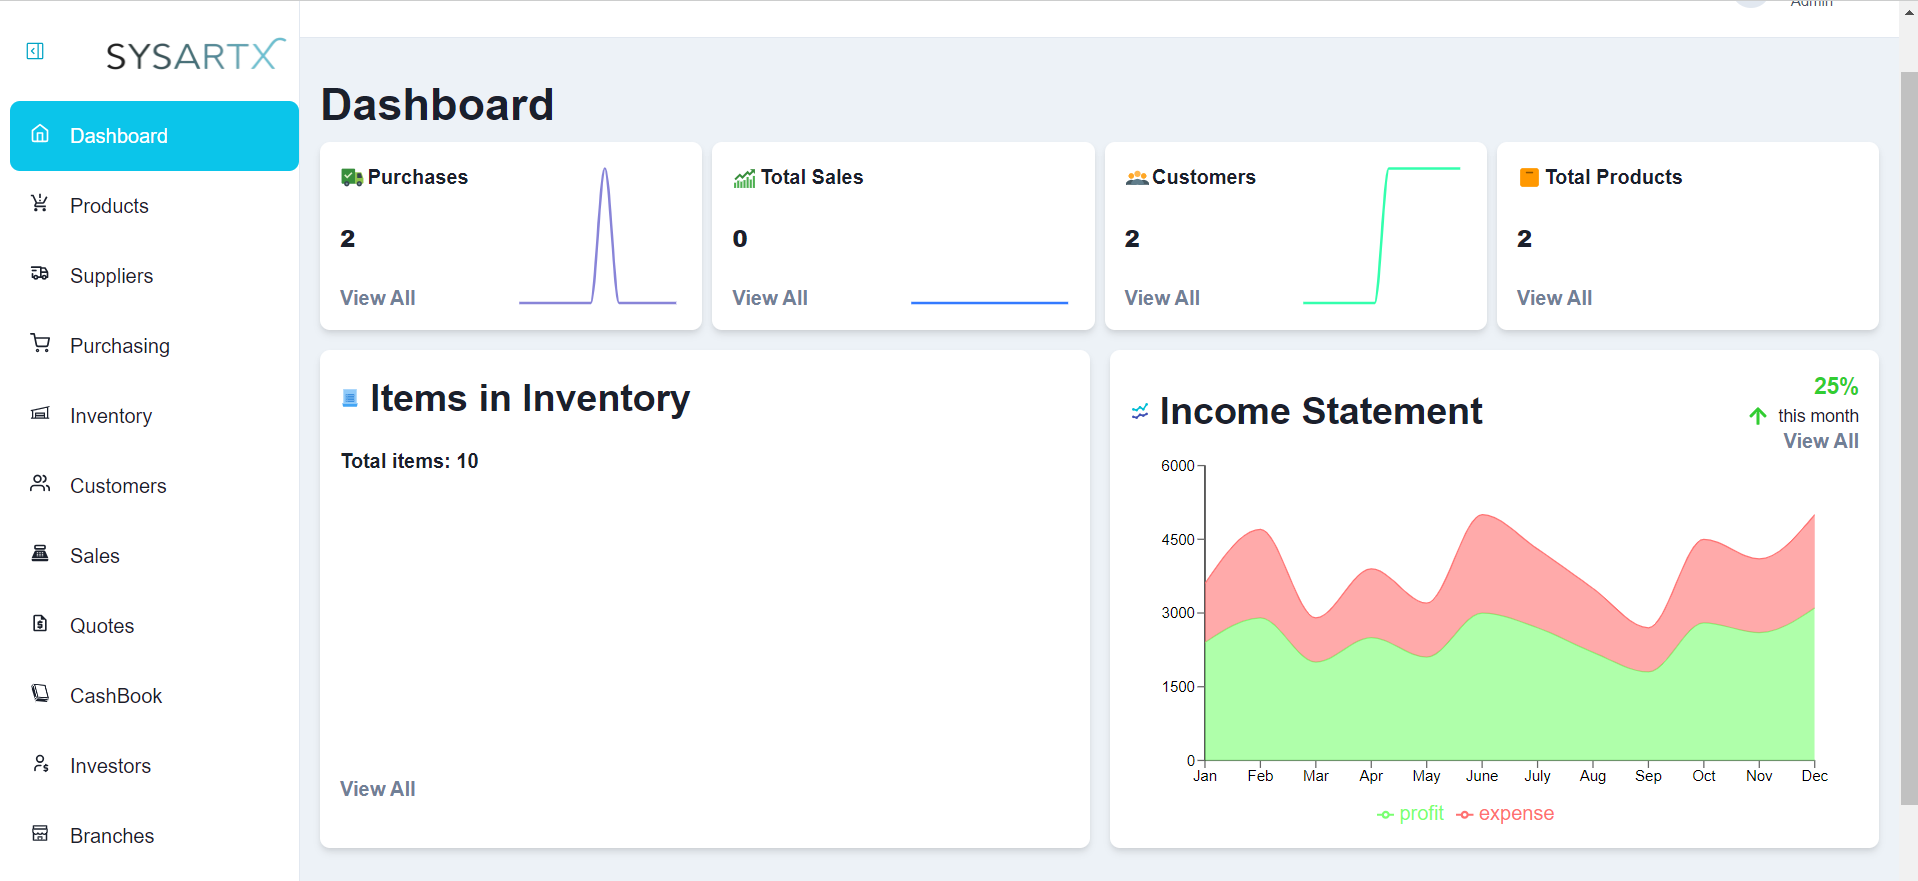This screenshot has height=881, width=1918.
Task: Collapse the sidebar with the toggle icon
Action: point(35,51)
